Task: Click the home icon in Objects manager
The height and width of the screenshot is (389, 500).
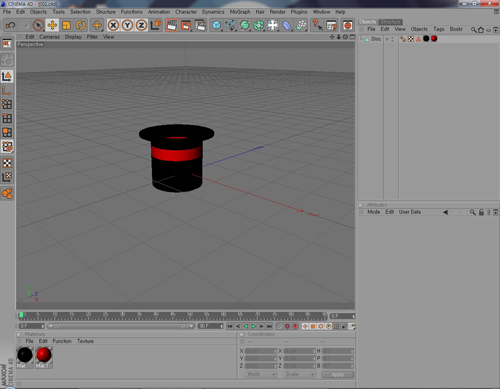Action: pyautogui.click(x=481, y=30)
